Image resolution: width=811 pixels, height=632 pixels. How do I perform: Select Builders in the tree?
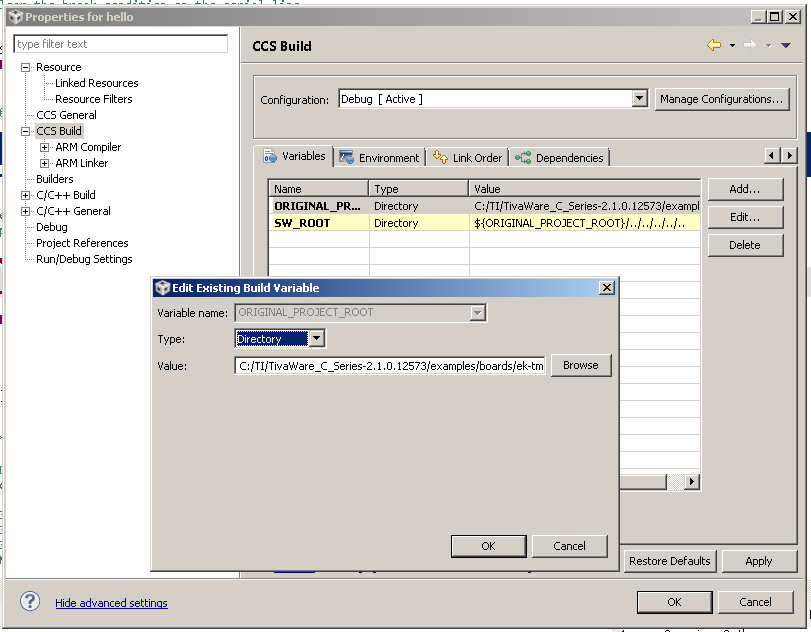click(55, 179)
